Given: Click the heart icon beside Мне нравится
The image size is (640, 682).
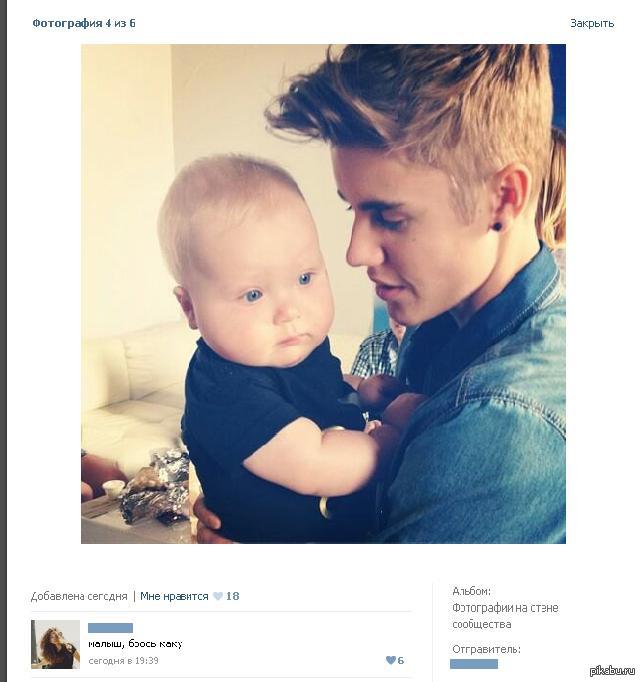Looking at the screenshot, I should point(218,596).
